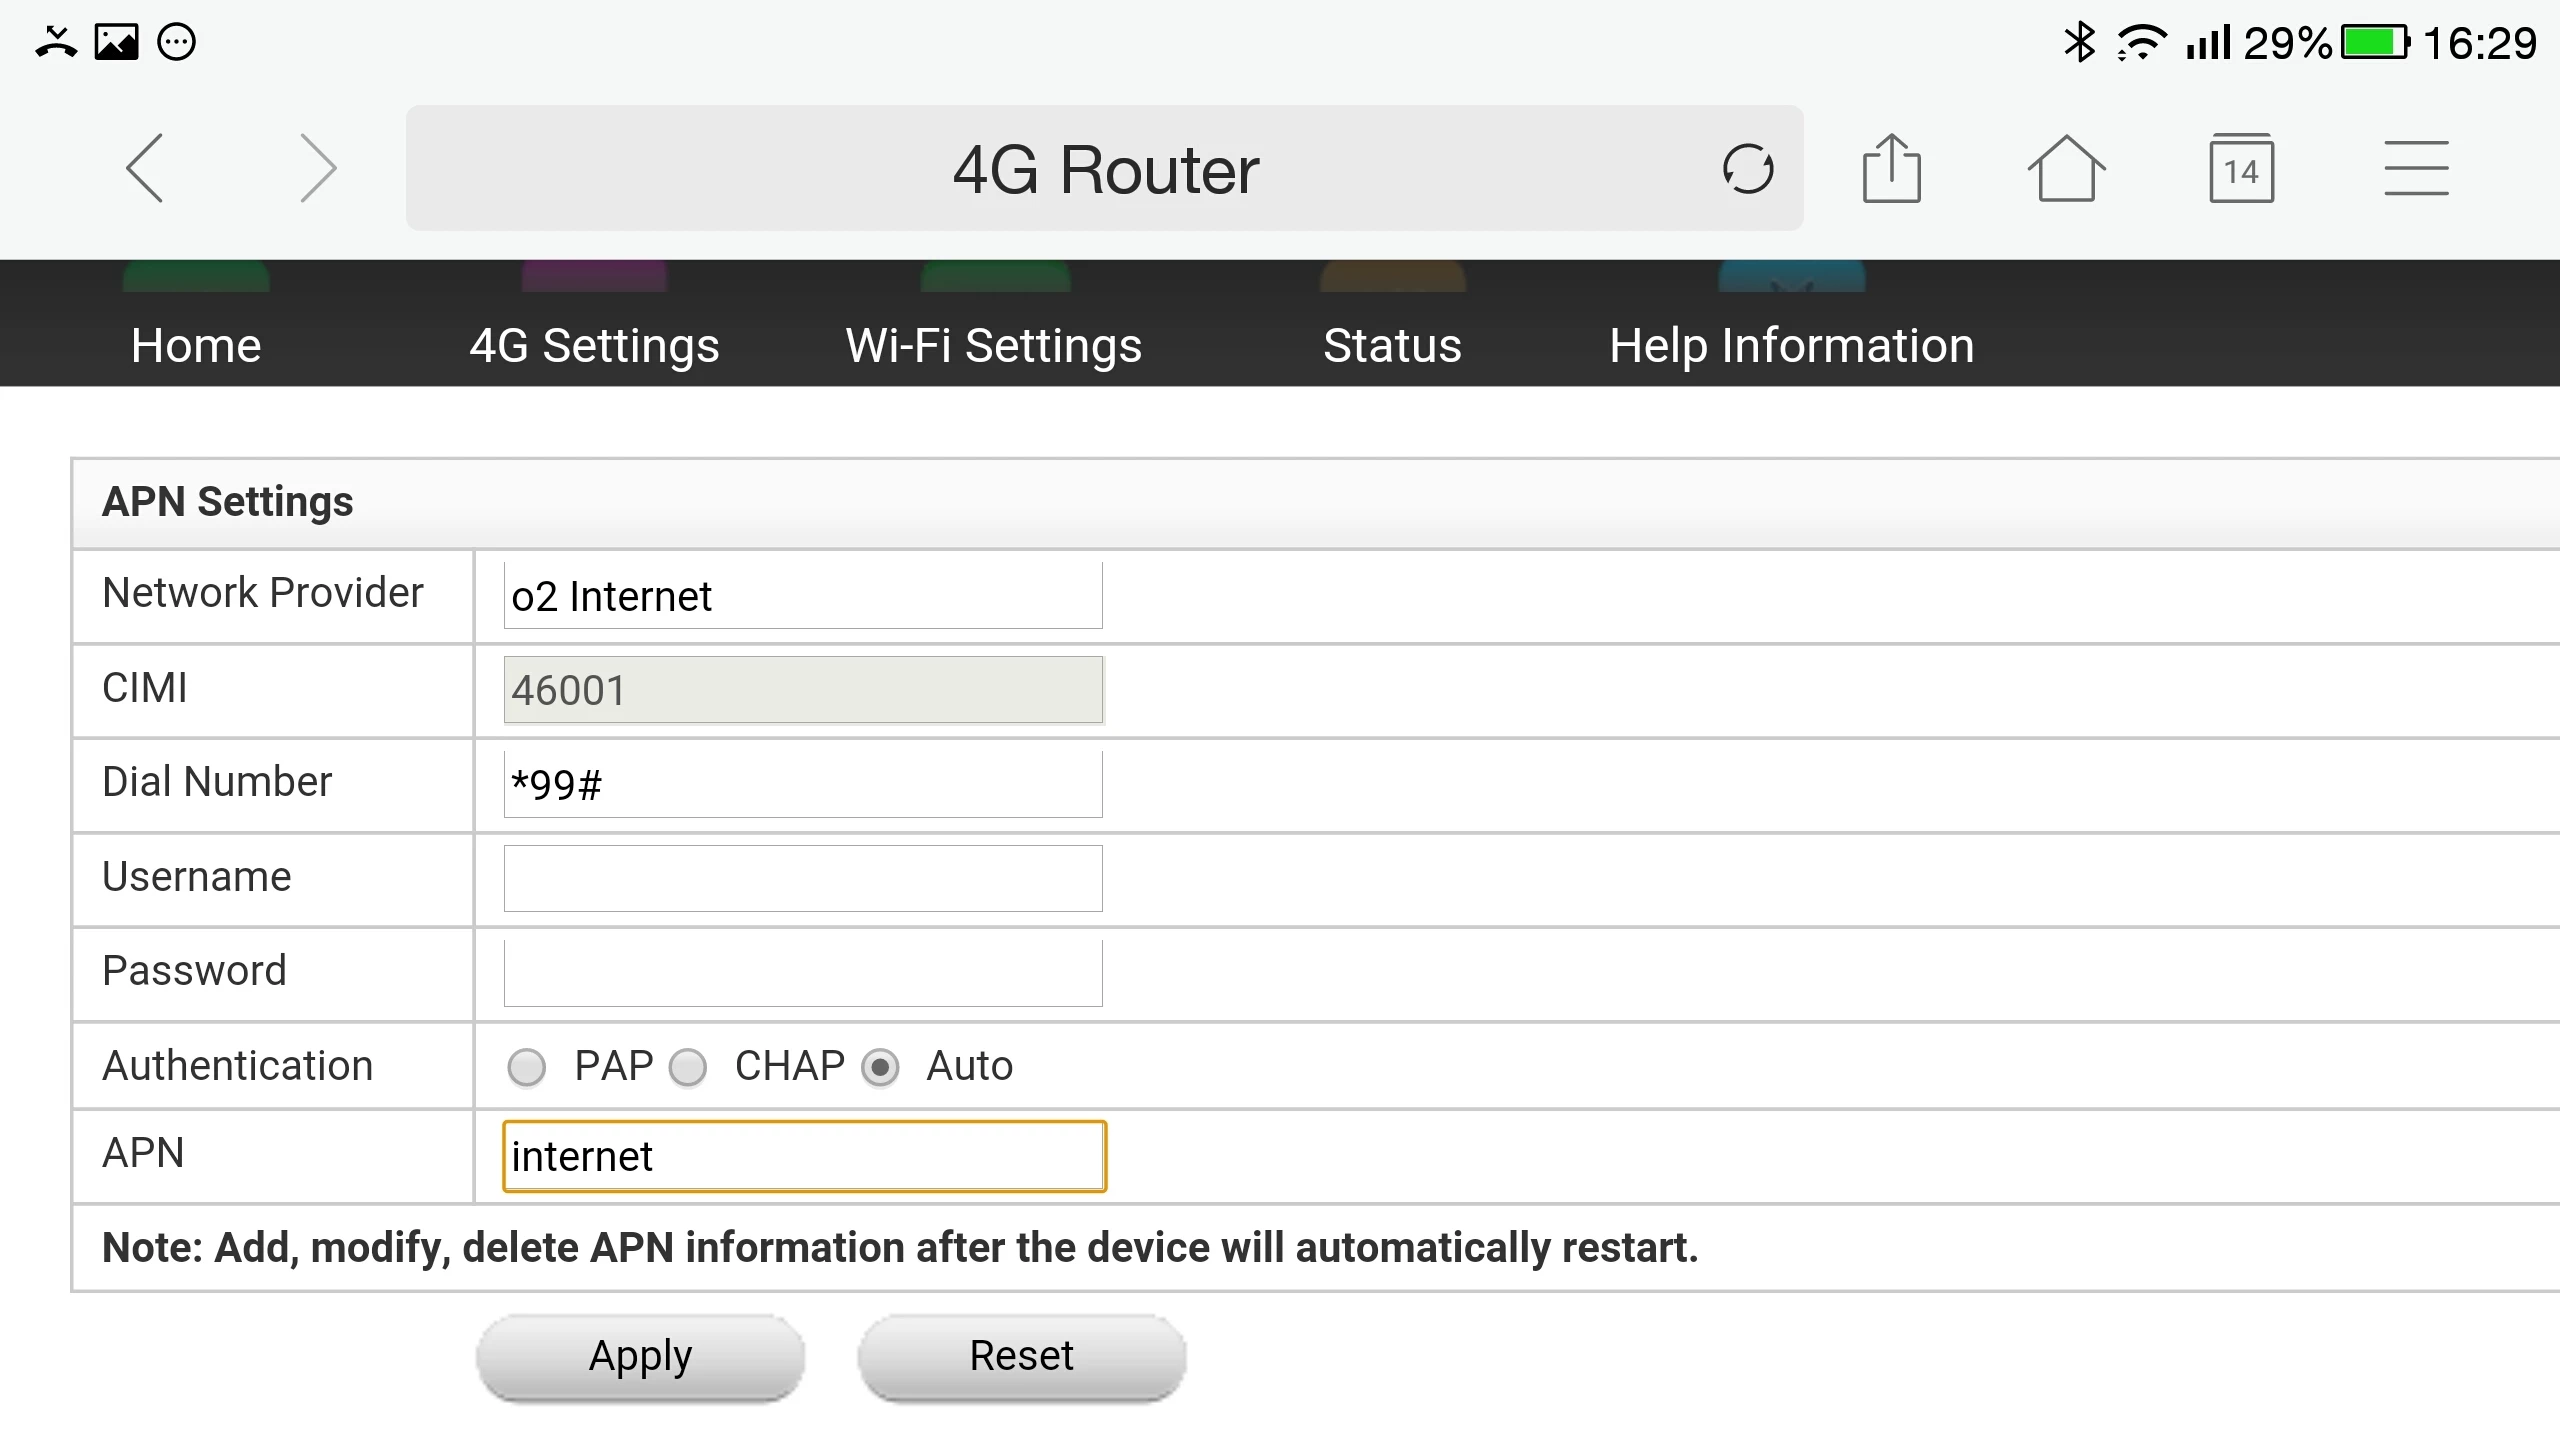Viewport: 2560px width, 1440px height.
Task: Open the 4G Settings menu
Action: coord(594,345)
